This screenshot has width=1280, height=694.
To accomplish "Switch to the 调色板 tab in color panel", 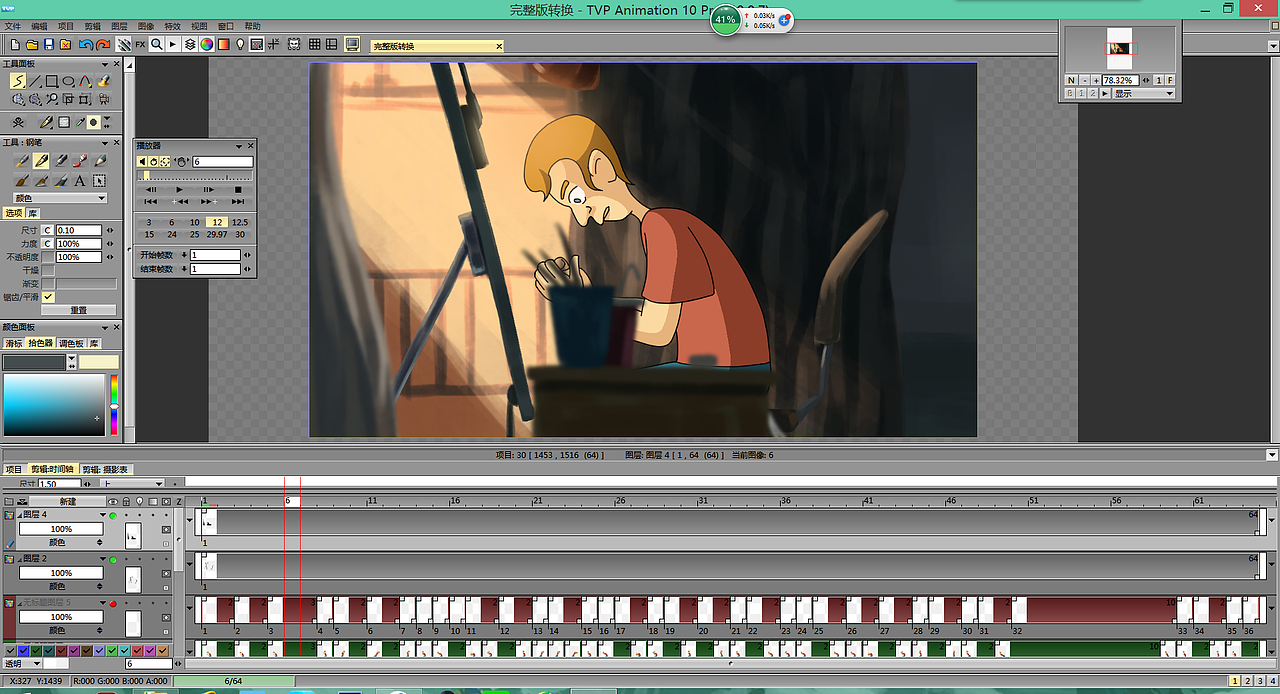I will click(71, 343).
